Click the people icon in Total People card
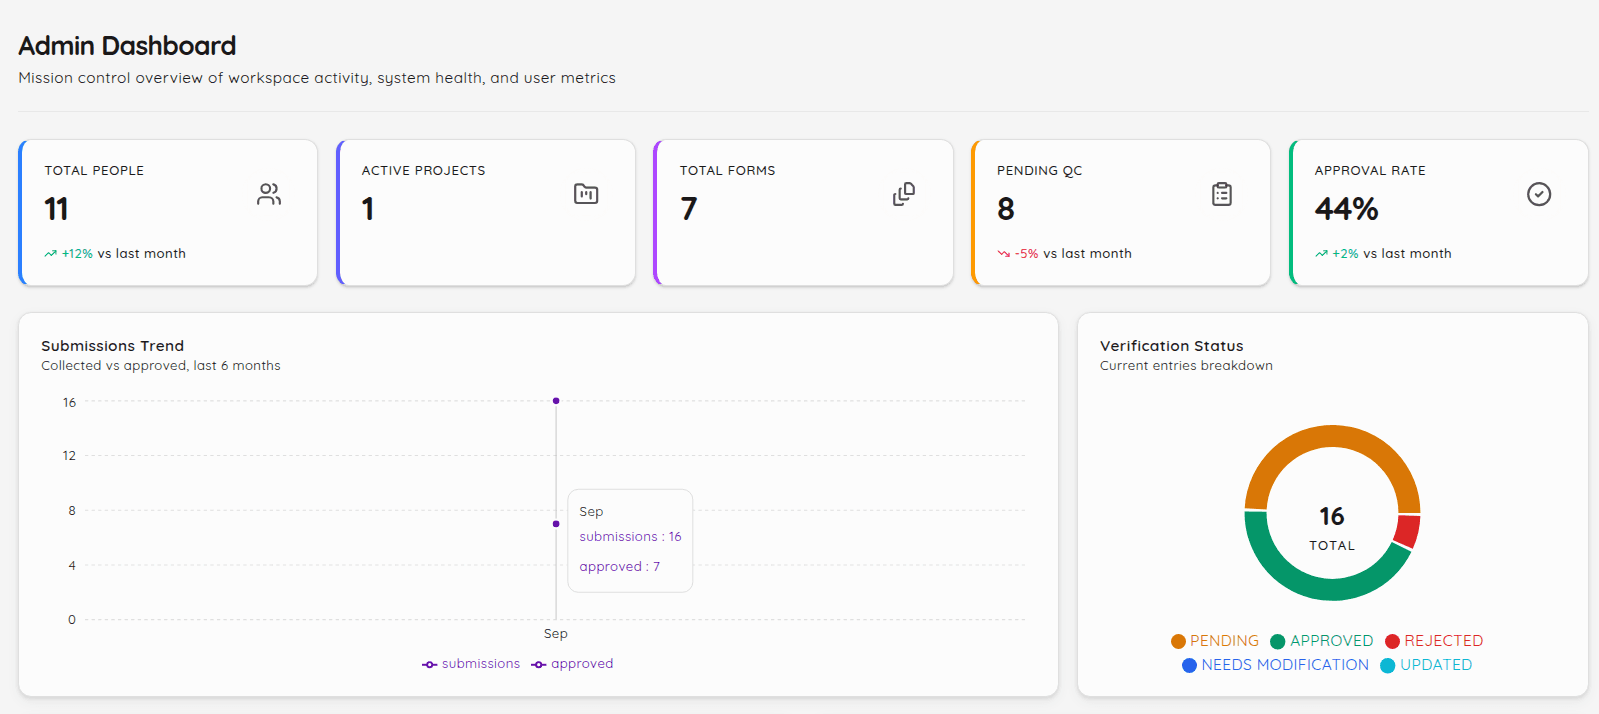 coord(269,194)
